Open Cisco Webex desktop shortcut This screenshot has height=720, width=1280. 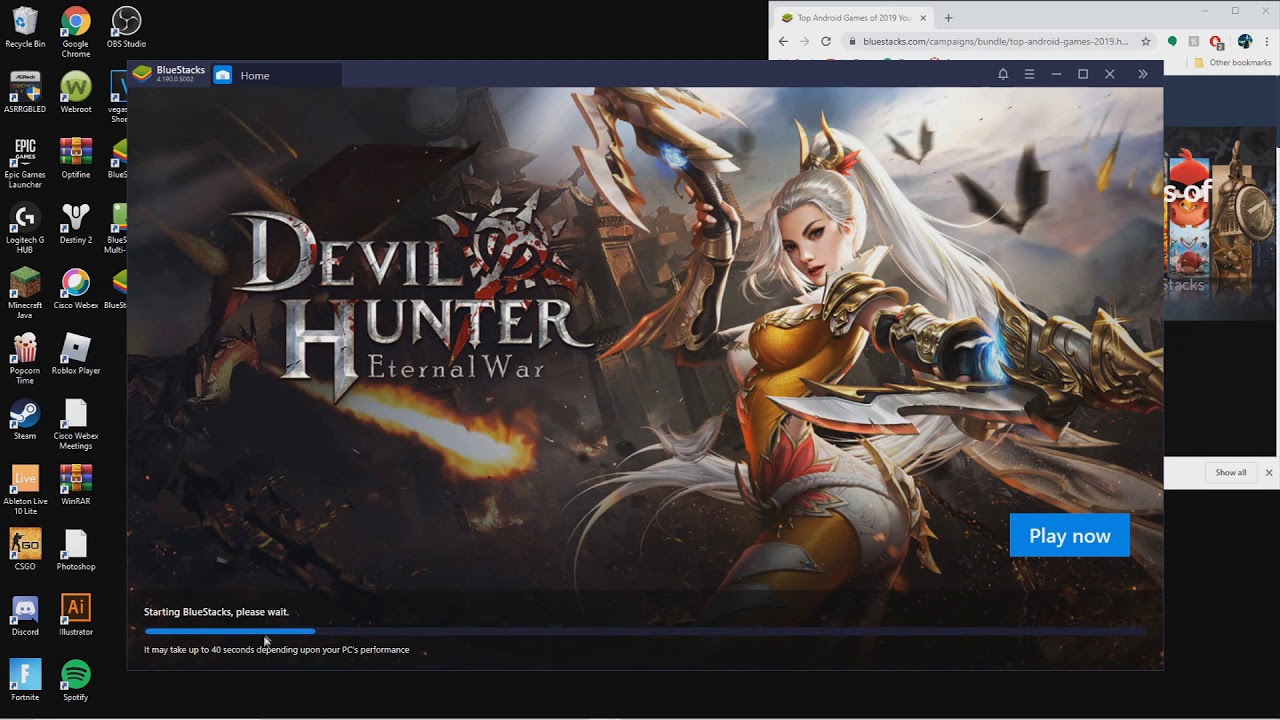(76, 288)
